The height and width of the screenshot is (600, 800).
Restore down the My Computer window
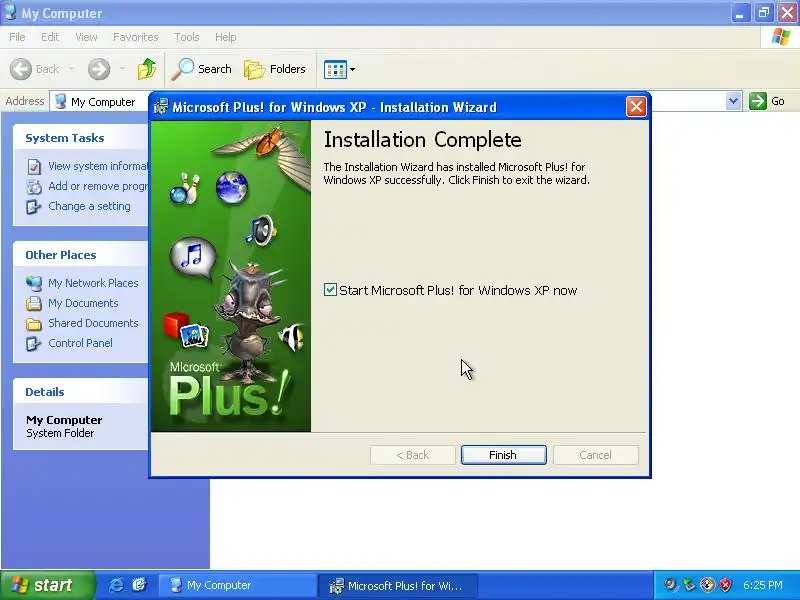pyautogui.click(x=763, y=13)
